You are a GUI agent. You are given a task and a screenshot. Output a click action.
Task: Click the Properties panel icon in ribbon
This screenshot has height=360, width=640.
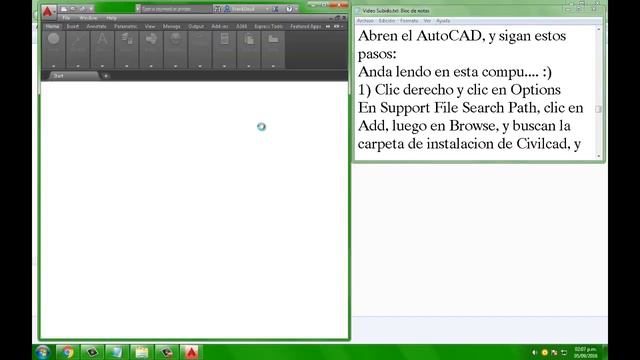click(176, 39)
